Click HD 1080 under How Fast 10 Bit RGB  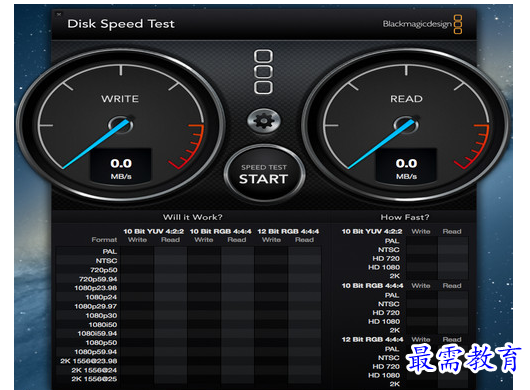pos(384,322)
